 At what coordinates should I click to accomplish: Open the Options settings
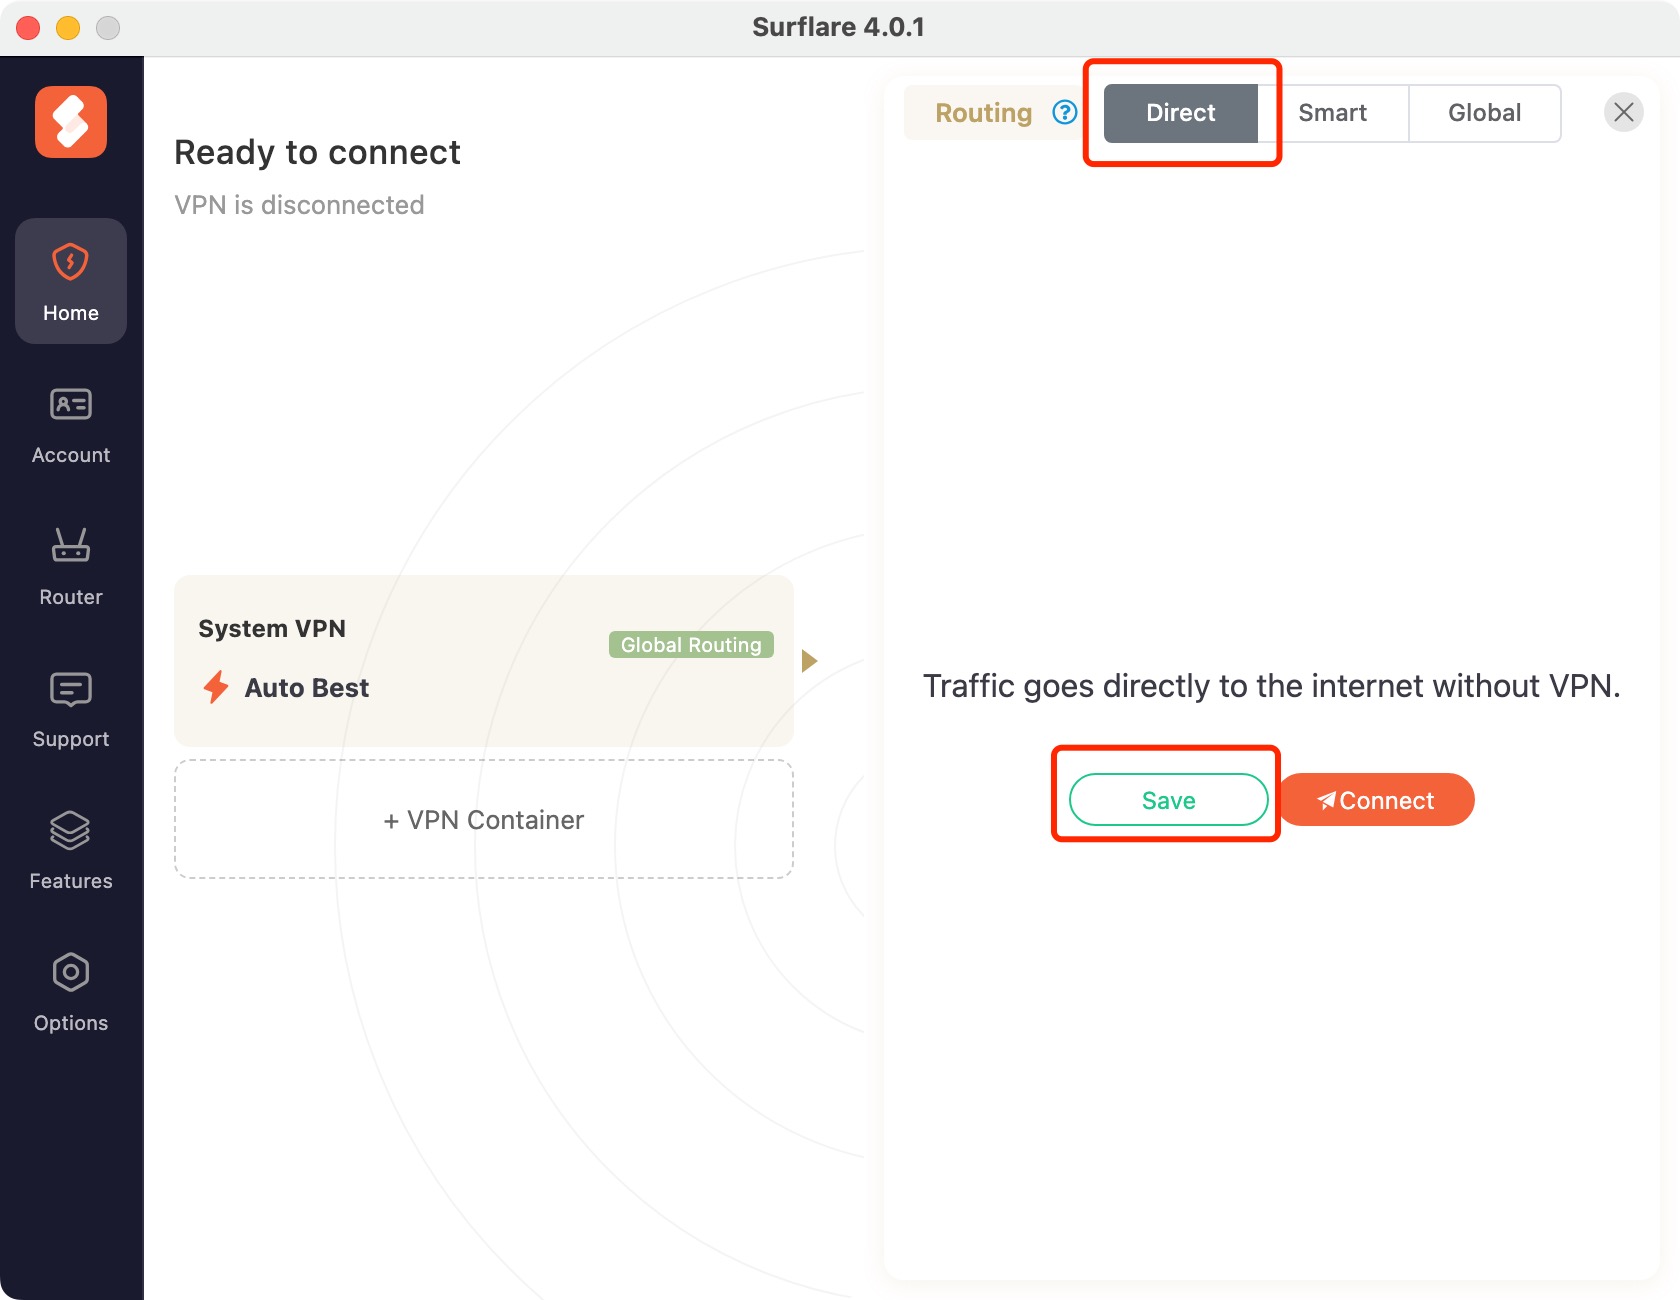click(70, 994)
